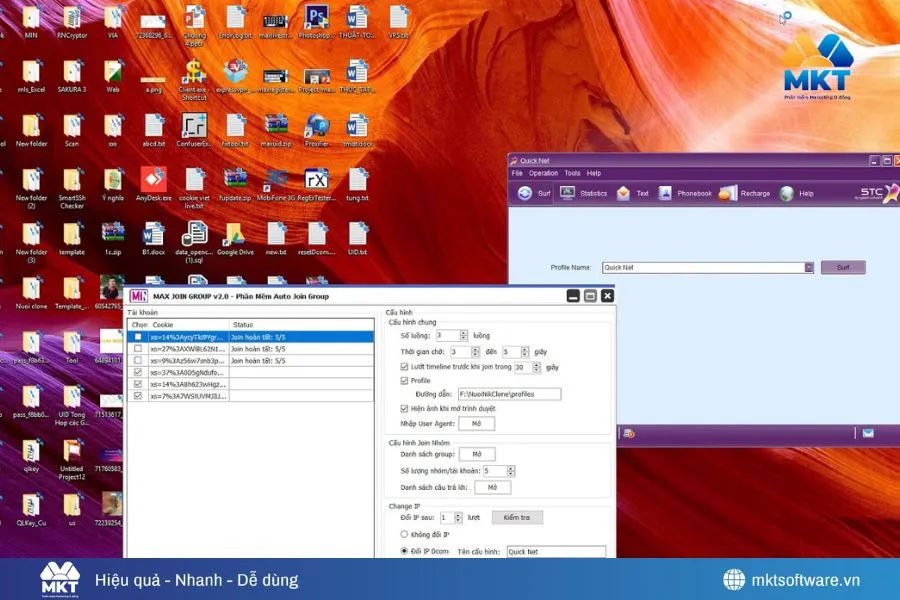The height and width of the screenshot is (600, 900).
Task: Select the Text message envelope icon
Action: pyautogui.click(x=623, y=193)
